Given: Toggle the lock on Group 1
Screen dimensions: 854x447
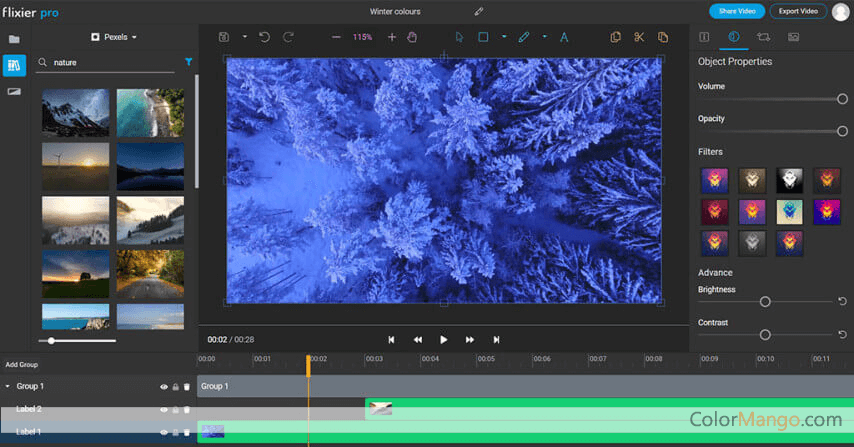Looking at the screenshot, I should coord(175,386).
